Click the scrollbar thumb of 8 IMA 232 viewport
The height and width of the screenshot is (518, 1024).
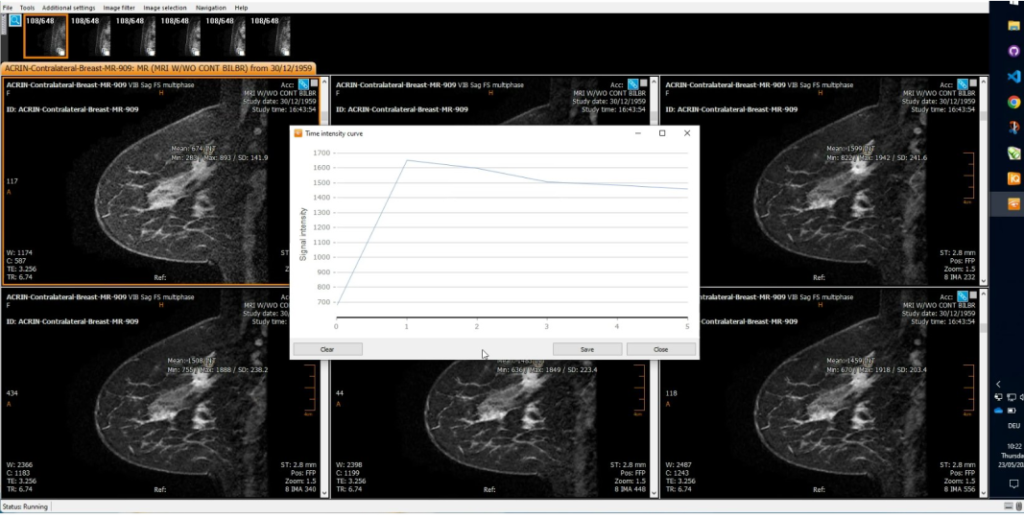point(982,116)
